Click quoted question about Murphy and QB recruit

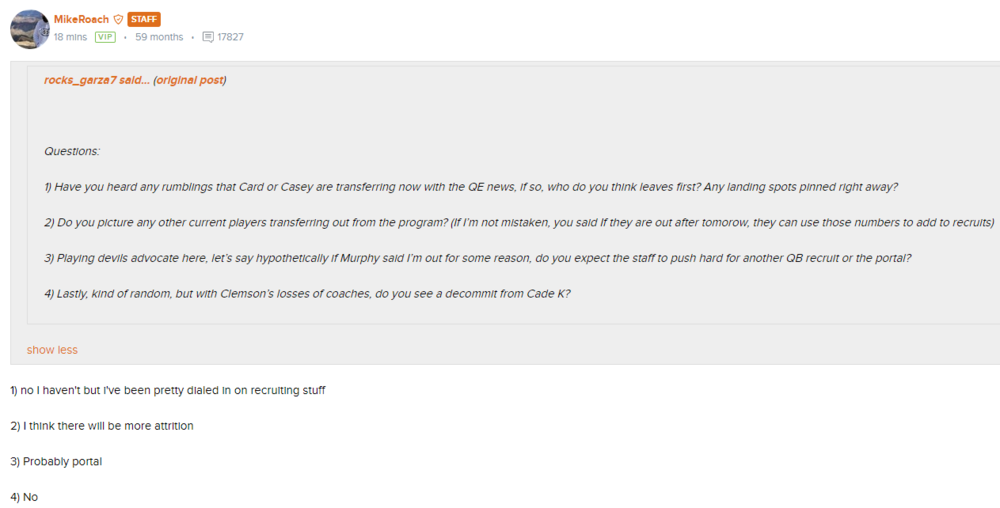pos(477,258)
